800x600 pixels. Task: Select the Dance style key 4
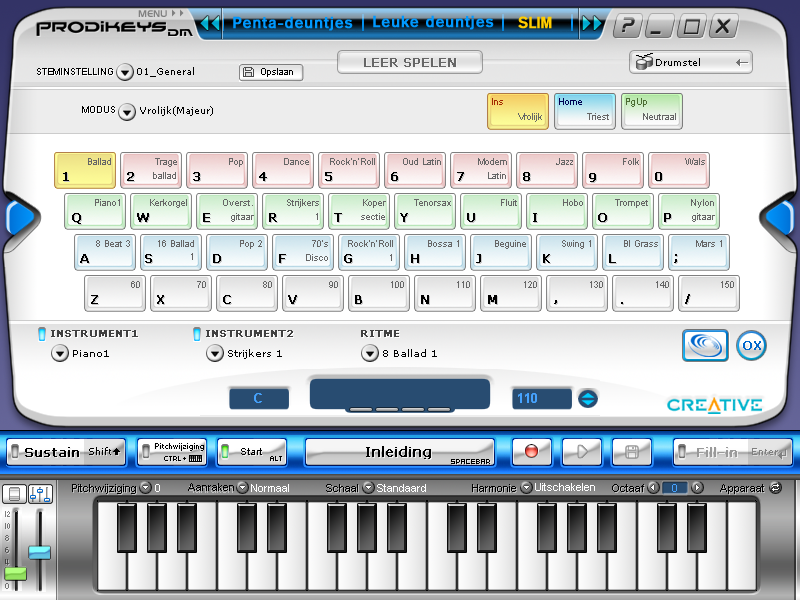283,170
